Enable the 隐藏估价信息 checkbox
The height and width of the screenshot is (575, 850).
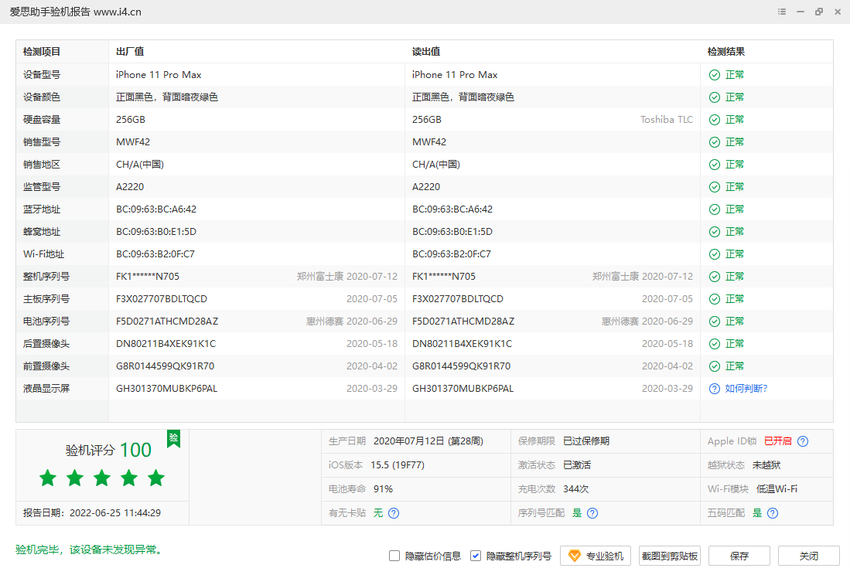[395, 556]
